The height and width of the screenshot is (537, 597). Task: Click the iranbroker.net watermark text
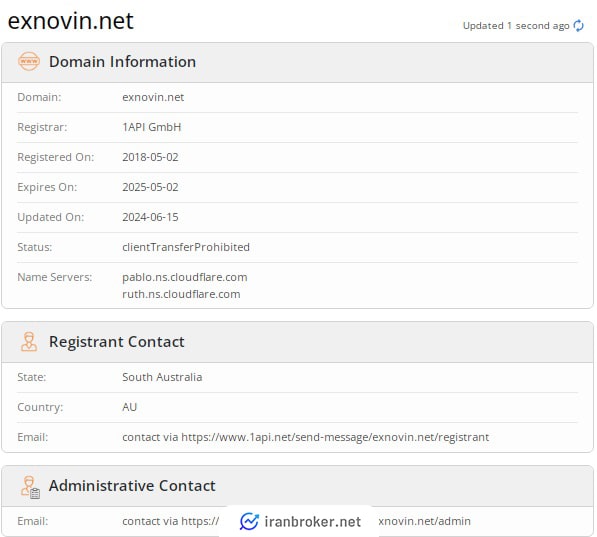click(x=313, y=522)
